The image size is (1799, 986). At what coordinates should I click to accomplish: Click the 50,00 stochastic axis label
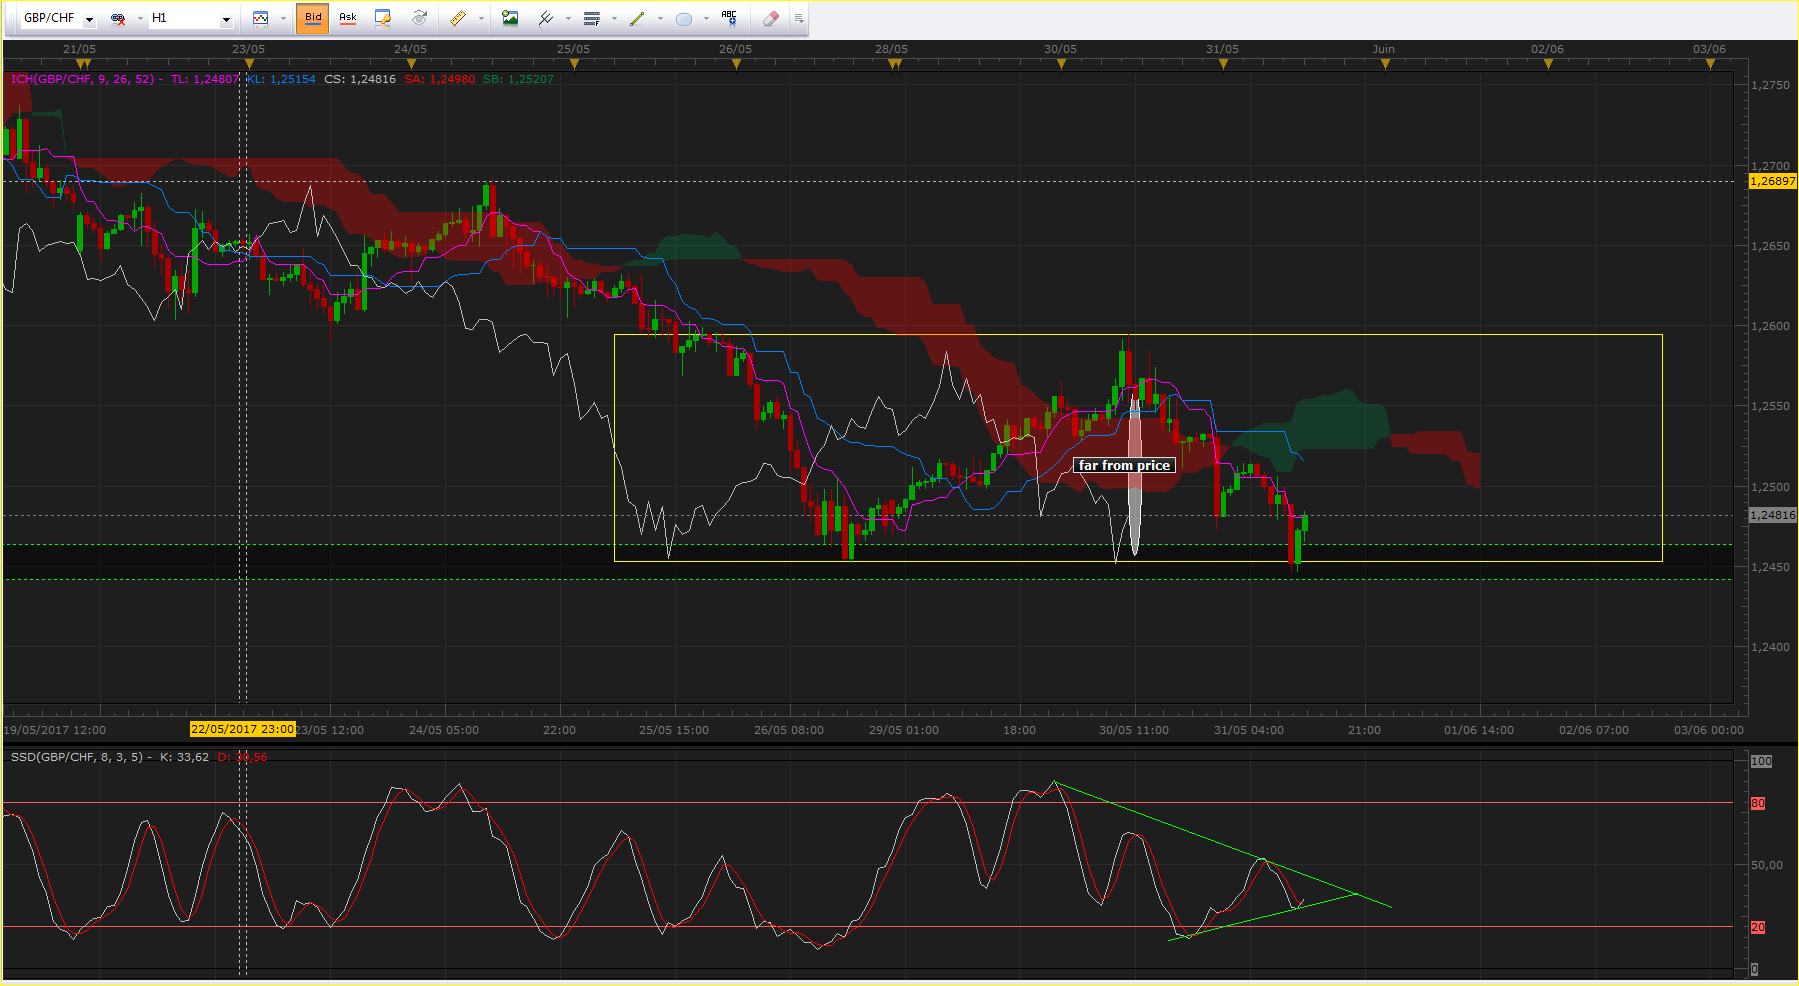[1767, 865]
